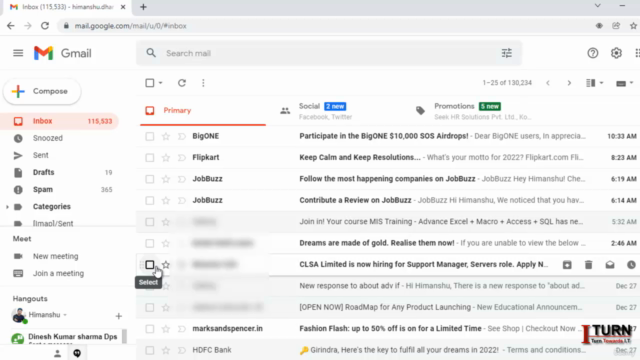The image size is (640, 360).
Task: Open the main menu hamburger icon
Action: [18, 53]
